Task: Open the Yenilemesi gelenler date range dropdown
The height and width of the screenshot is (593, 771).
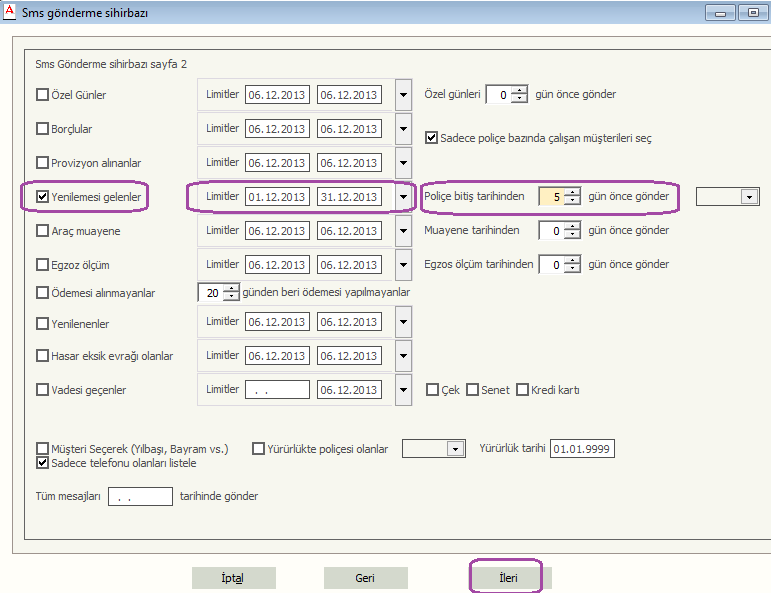Action: pos(403,198)
